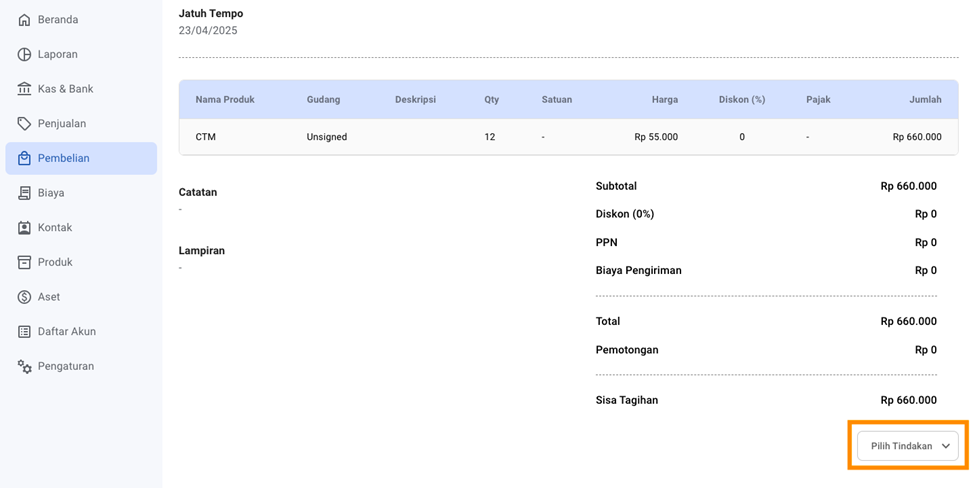Click the Beranda home icon
The height and width of the screenshot is (488, 975).
pos(25,20)
